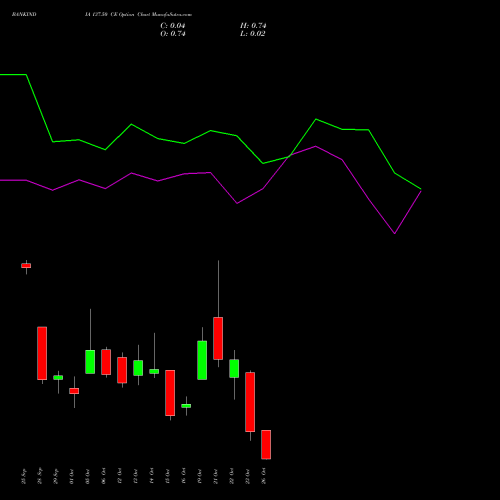500x500 pixels.
Task: Click the BANKIND symbol label
Action: coord(24,14)
